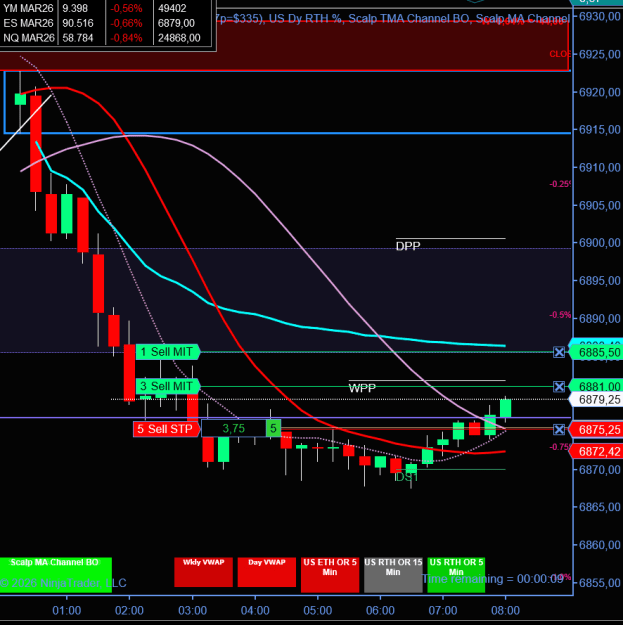Click the Wkly VWAP status box
The width and height of the screenshot is (623, 625).
[x=203, y=572]
